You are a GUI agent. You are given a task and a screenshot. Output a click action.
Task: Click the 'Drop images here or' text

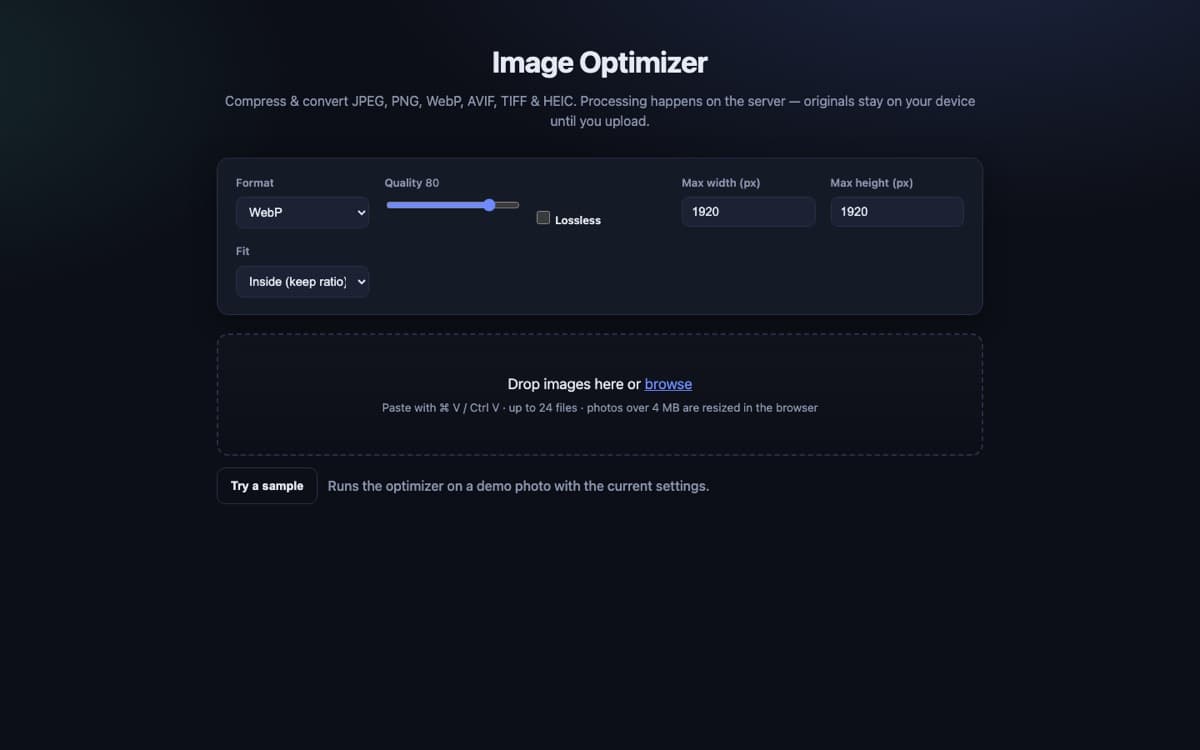pos(574,384)
